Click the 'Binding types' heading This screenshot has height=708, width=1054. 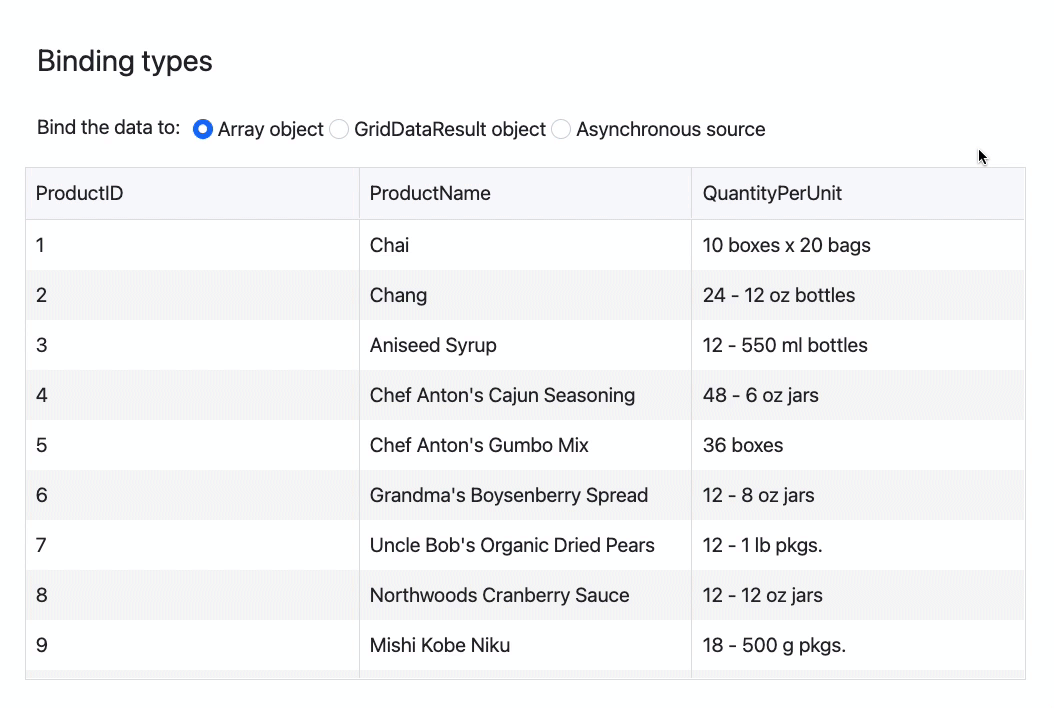(125, 61)
